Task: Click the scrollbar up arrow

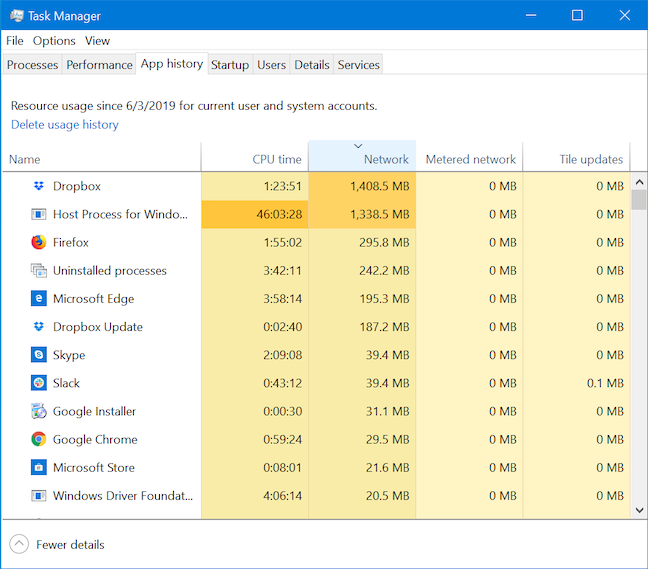Action: tap(639, 182)
